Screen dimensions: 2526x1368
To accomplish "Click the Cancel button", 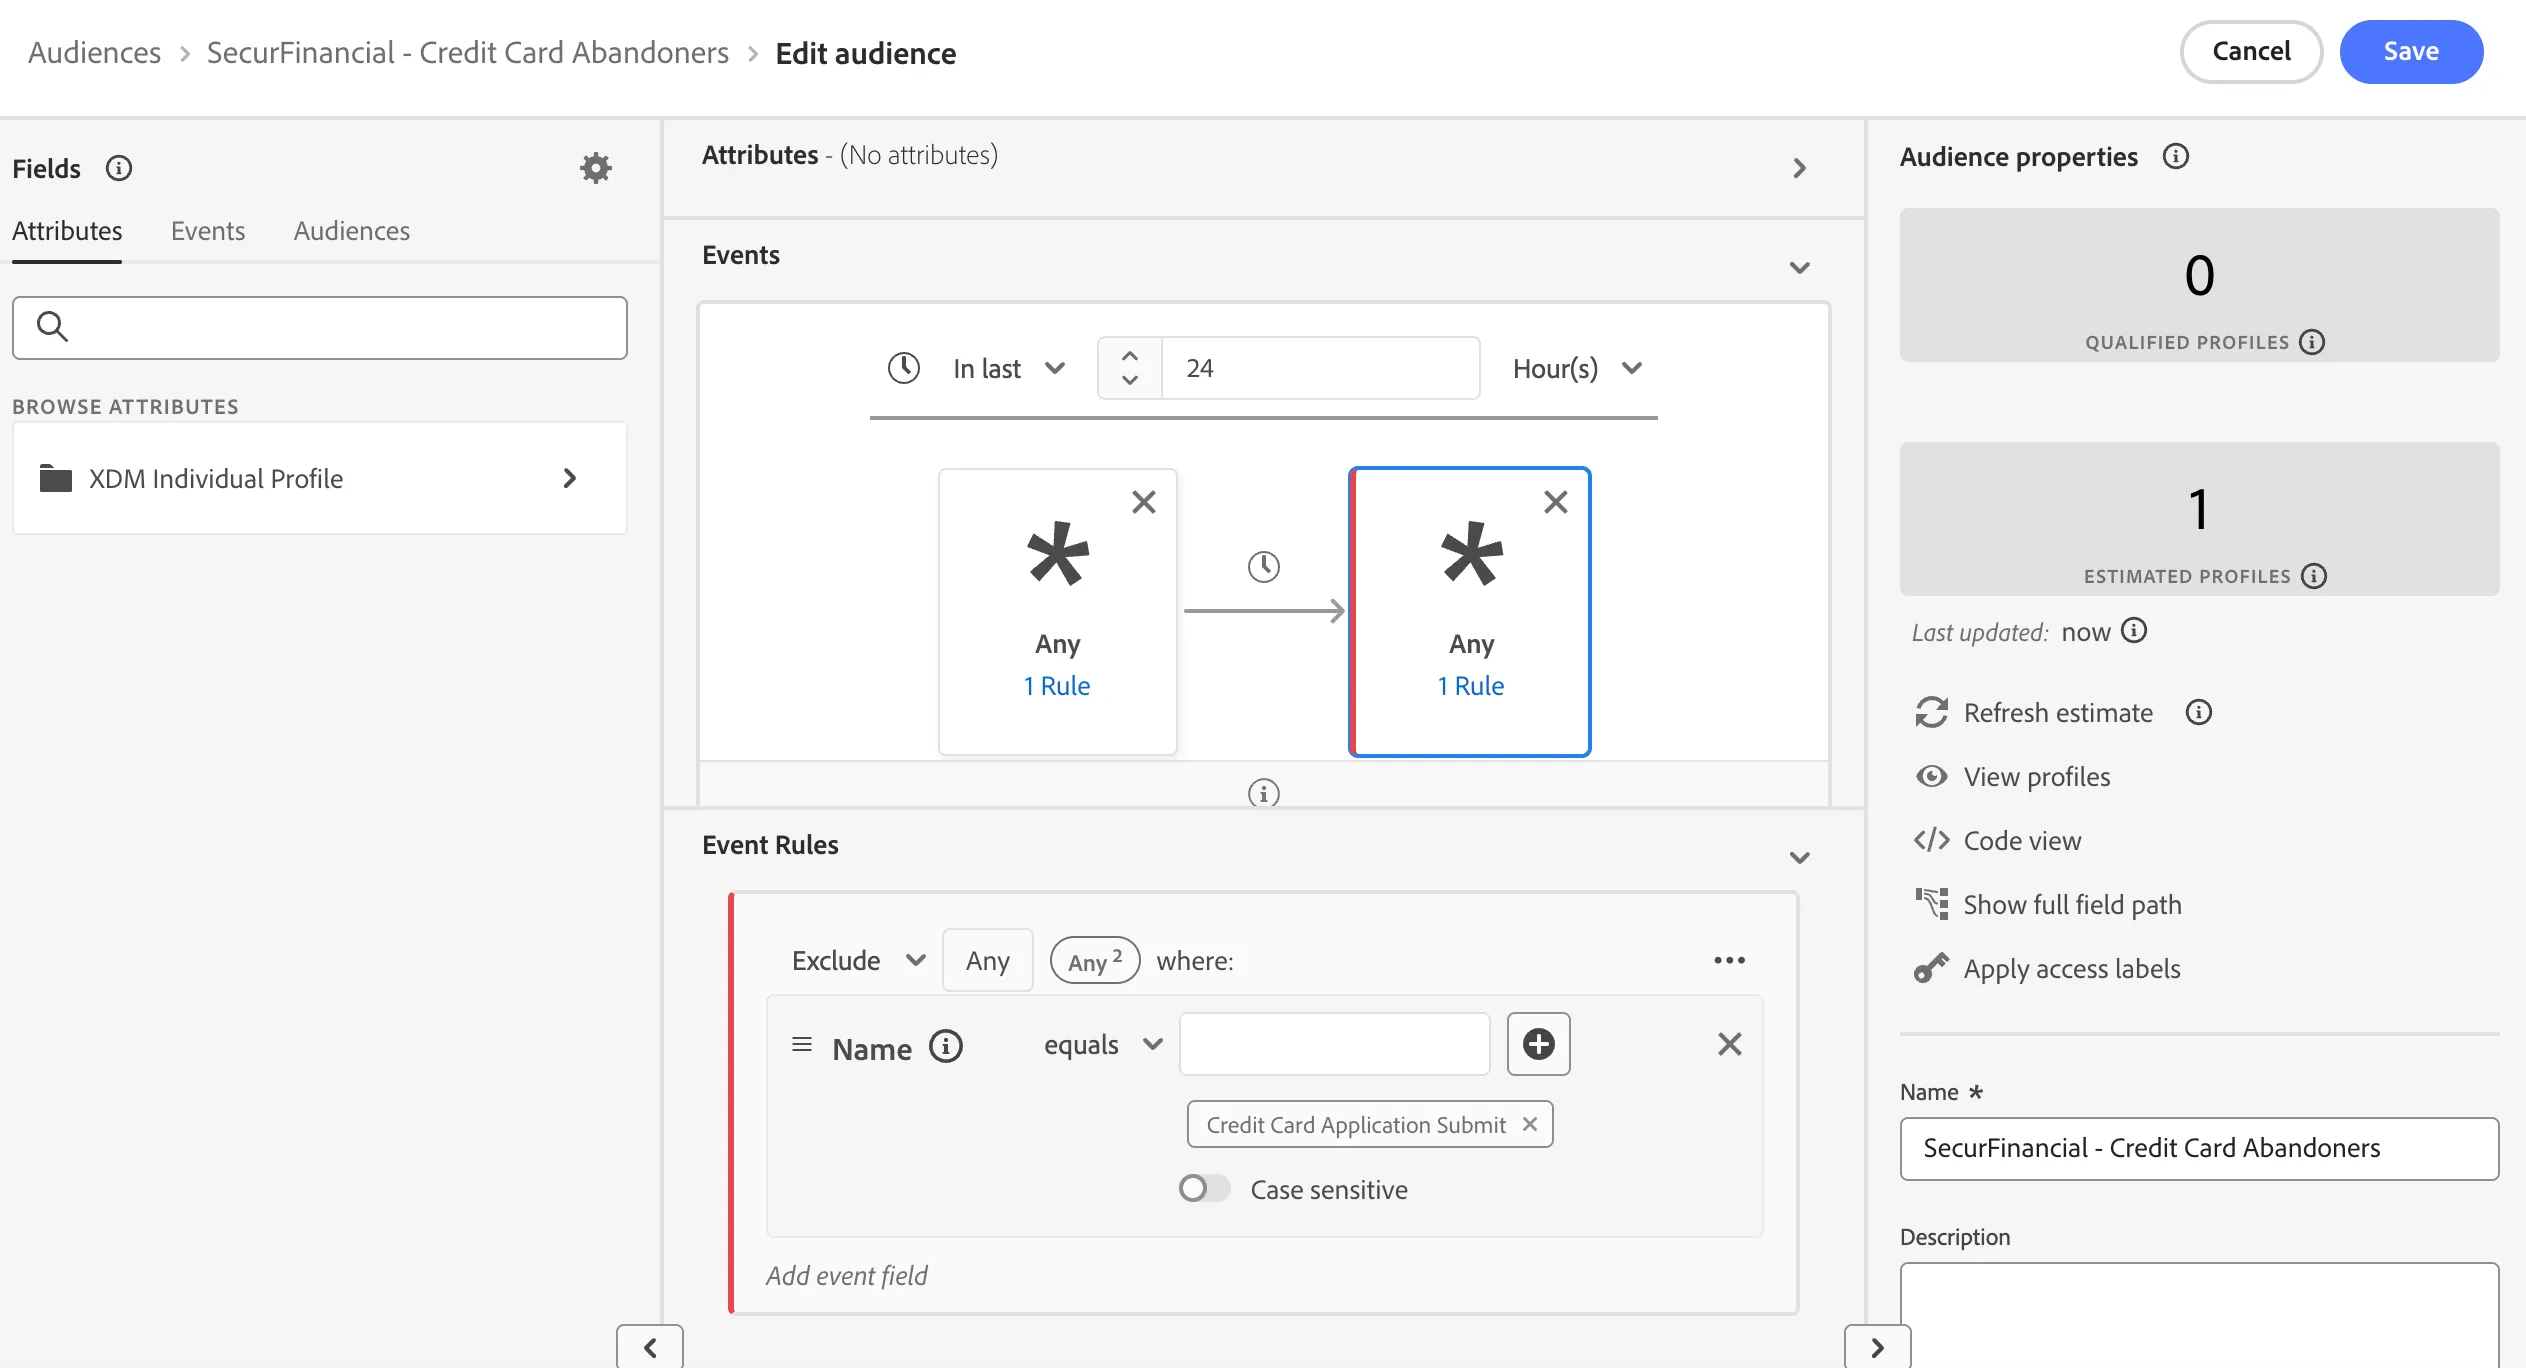I will (2250, 51).
